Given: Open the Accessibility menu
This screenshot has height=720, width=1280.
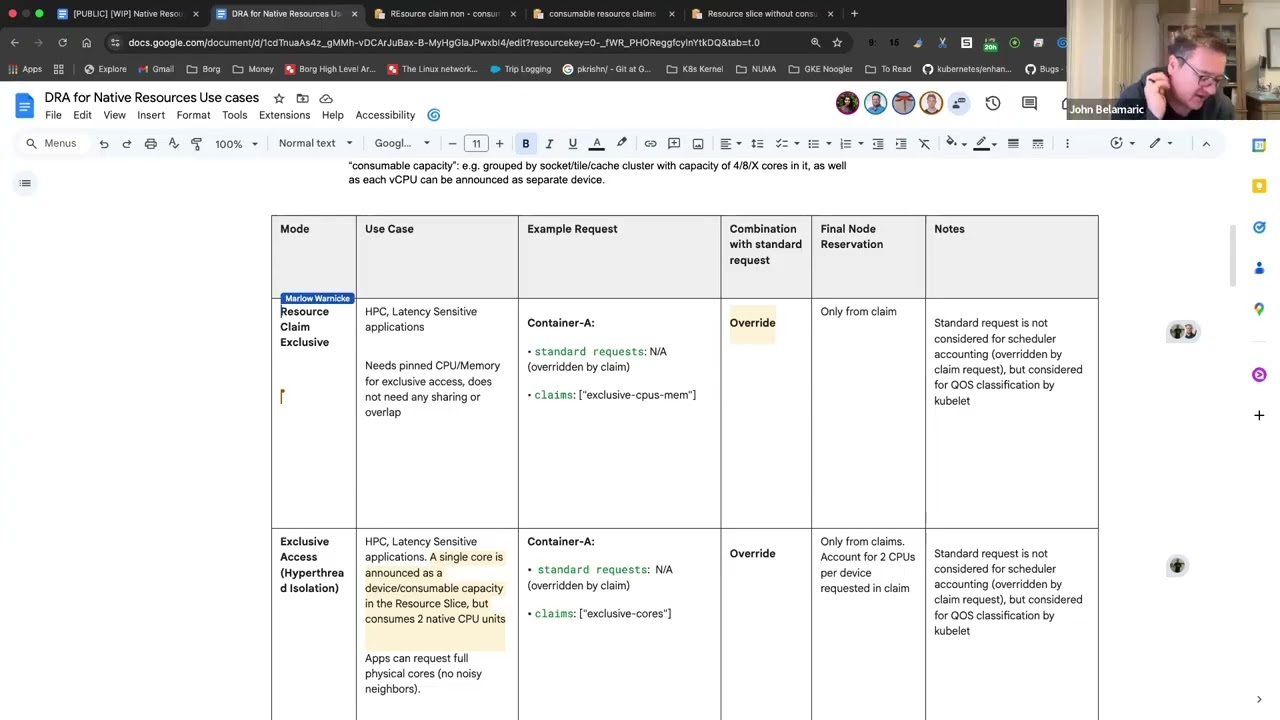Looking at the screenshot, I should pos(385,115).
